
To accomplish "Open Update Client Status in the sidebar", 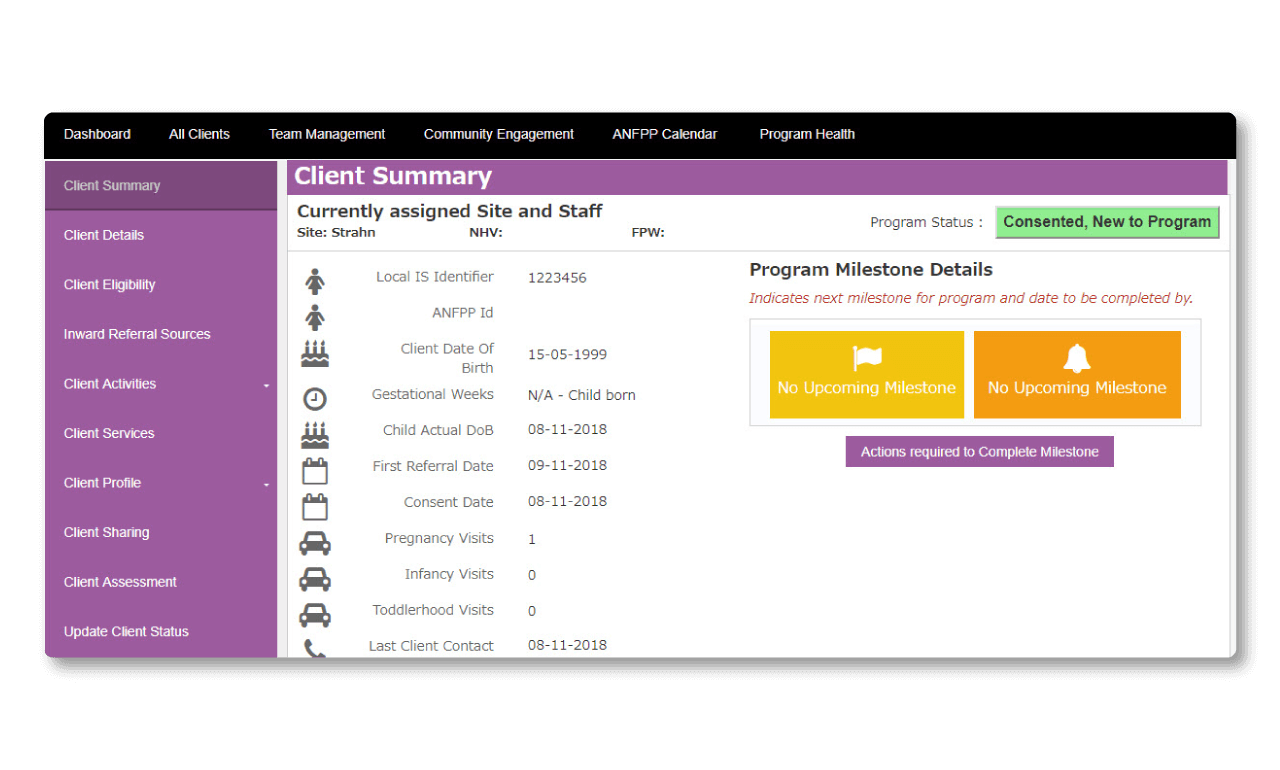I will click(x=126, y=631).
